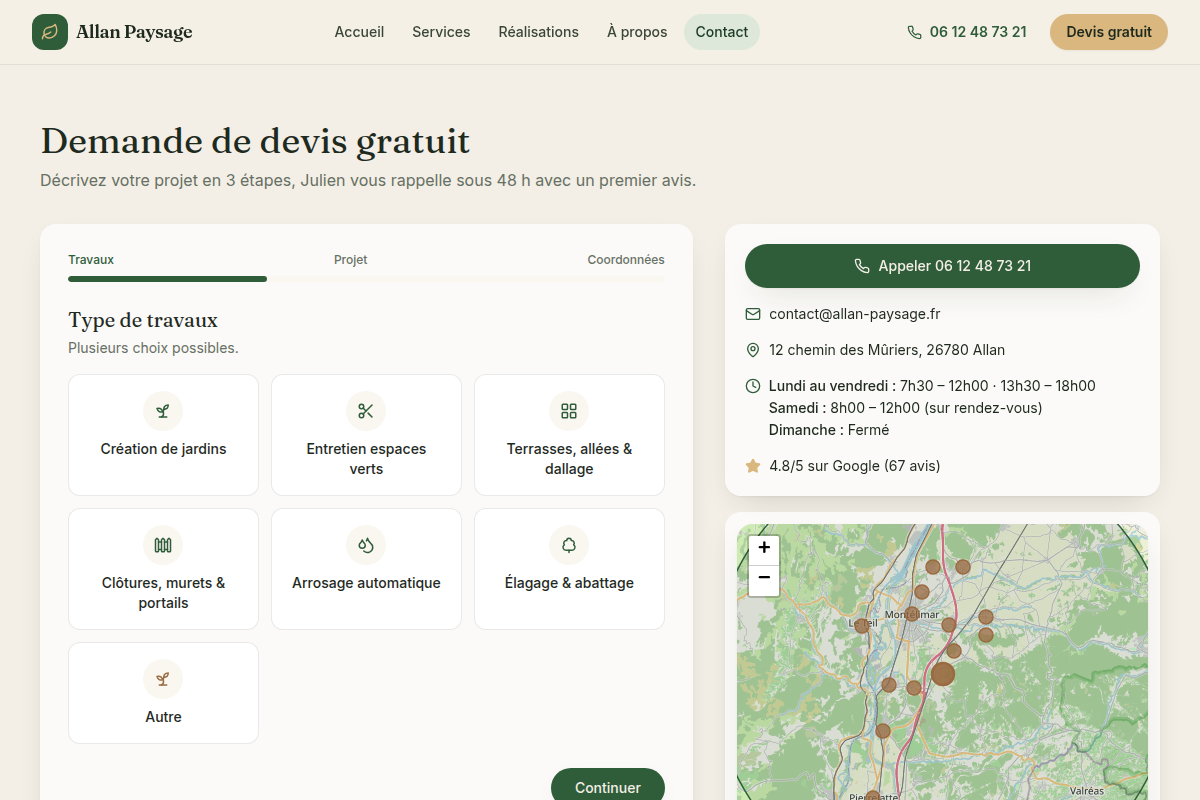
Task: Click the Dimanche : Fermé text
Action: point(829,430)
